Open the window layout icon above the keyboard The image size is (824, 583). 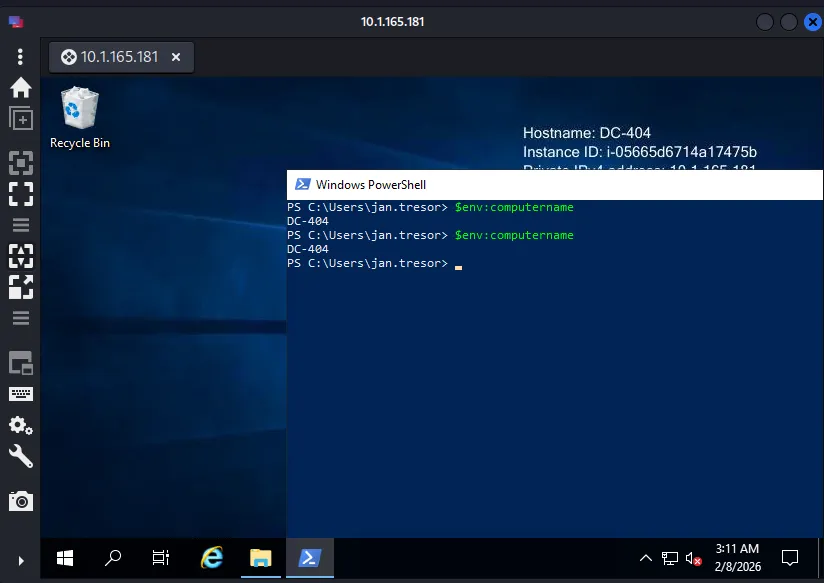click(20, 362)
